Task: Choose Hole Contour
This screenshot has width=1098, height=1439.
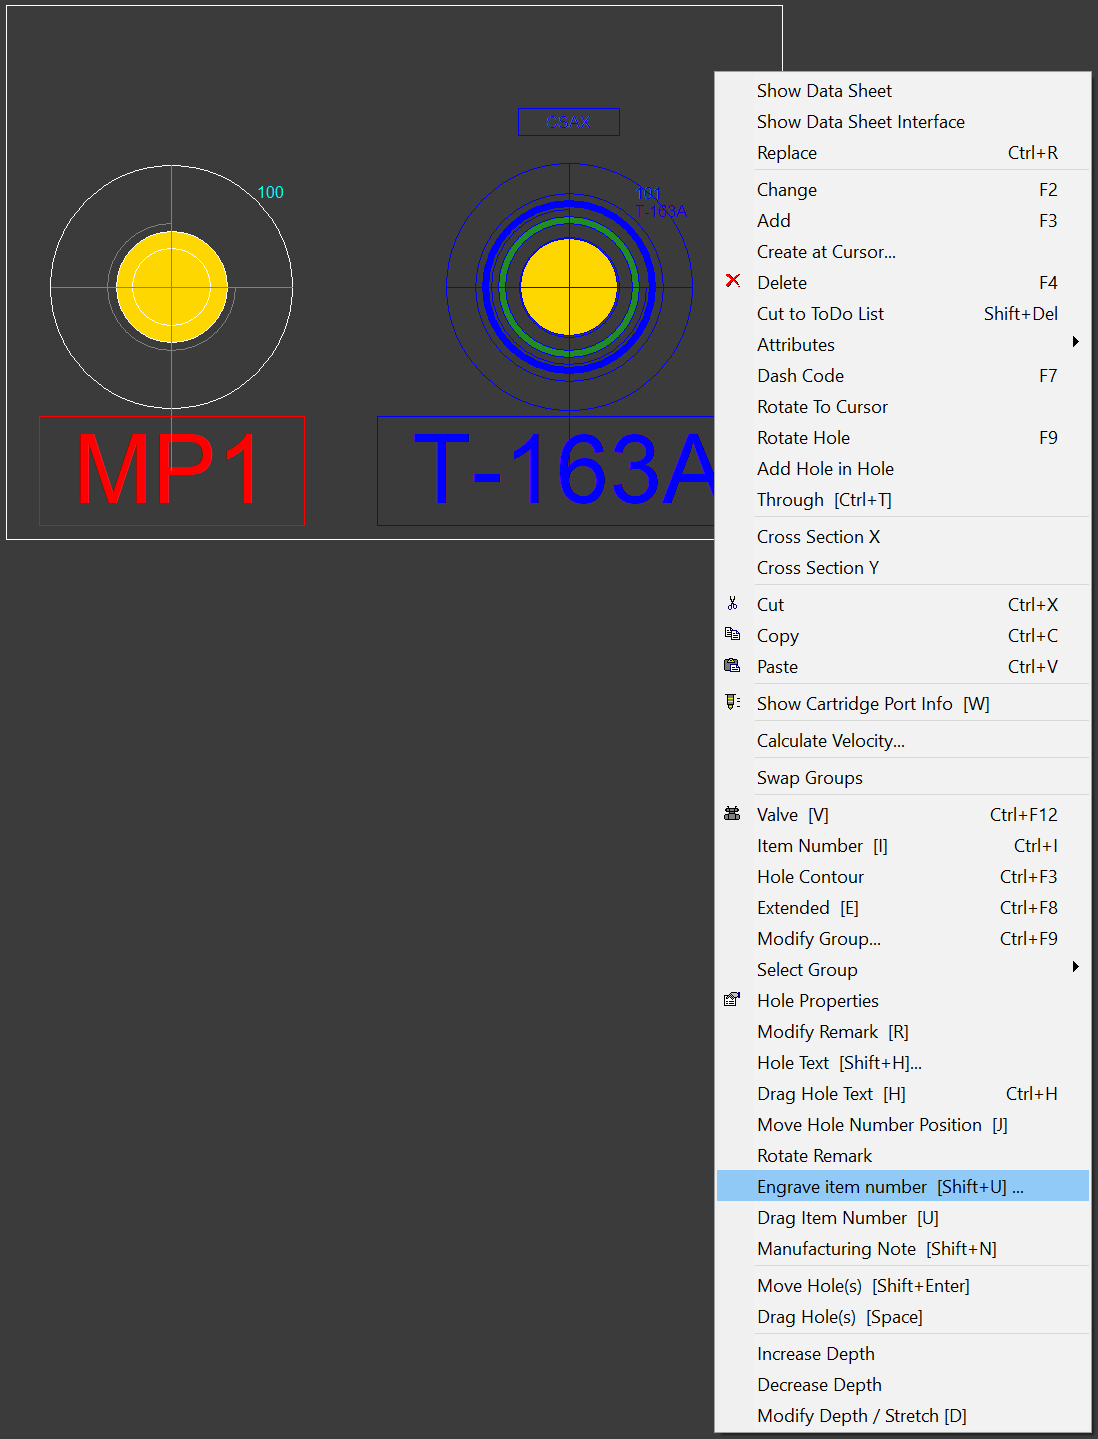Action: (903, 877)
